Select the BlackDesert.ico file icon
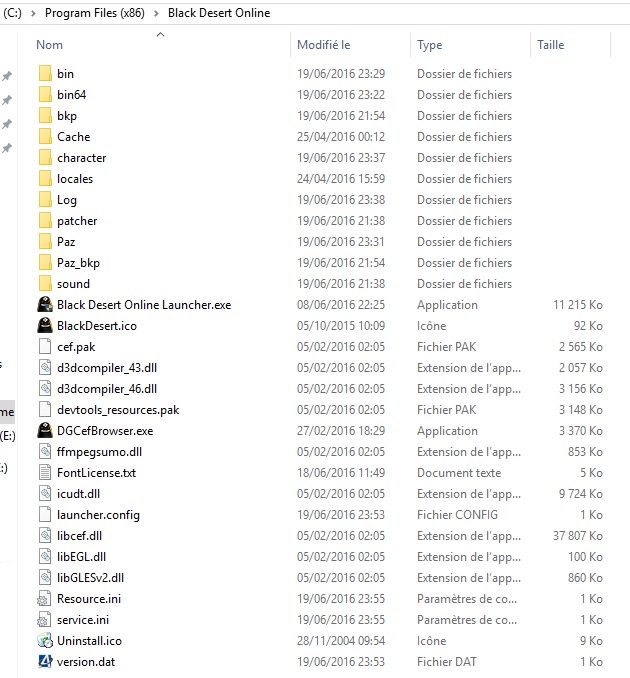Image resolution: width=630 pixels, height=678 pixels. click(44, 326)
